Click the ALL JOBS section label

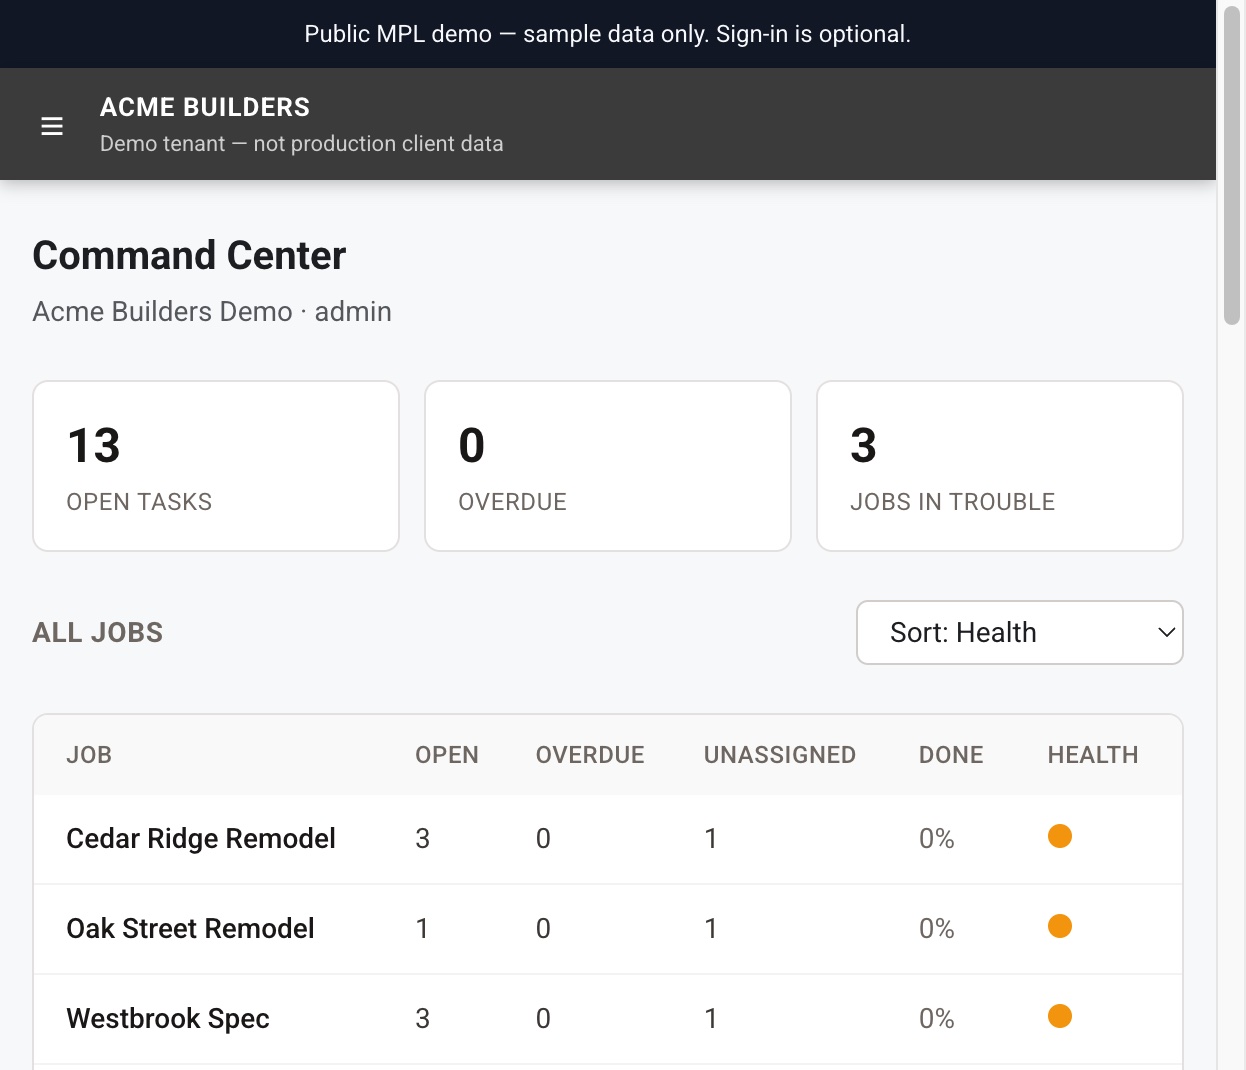pos(98,632)
